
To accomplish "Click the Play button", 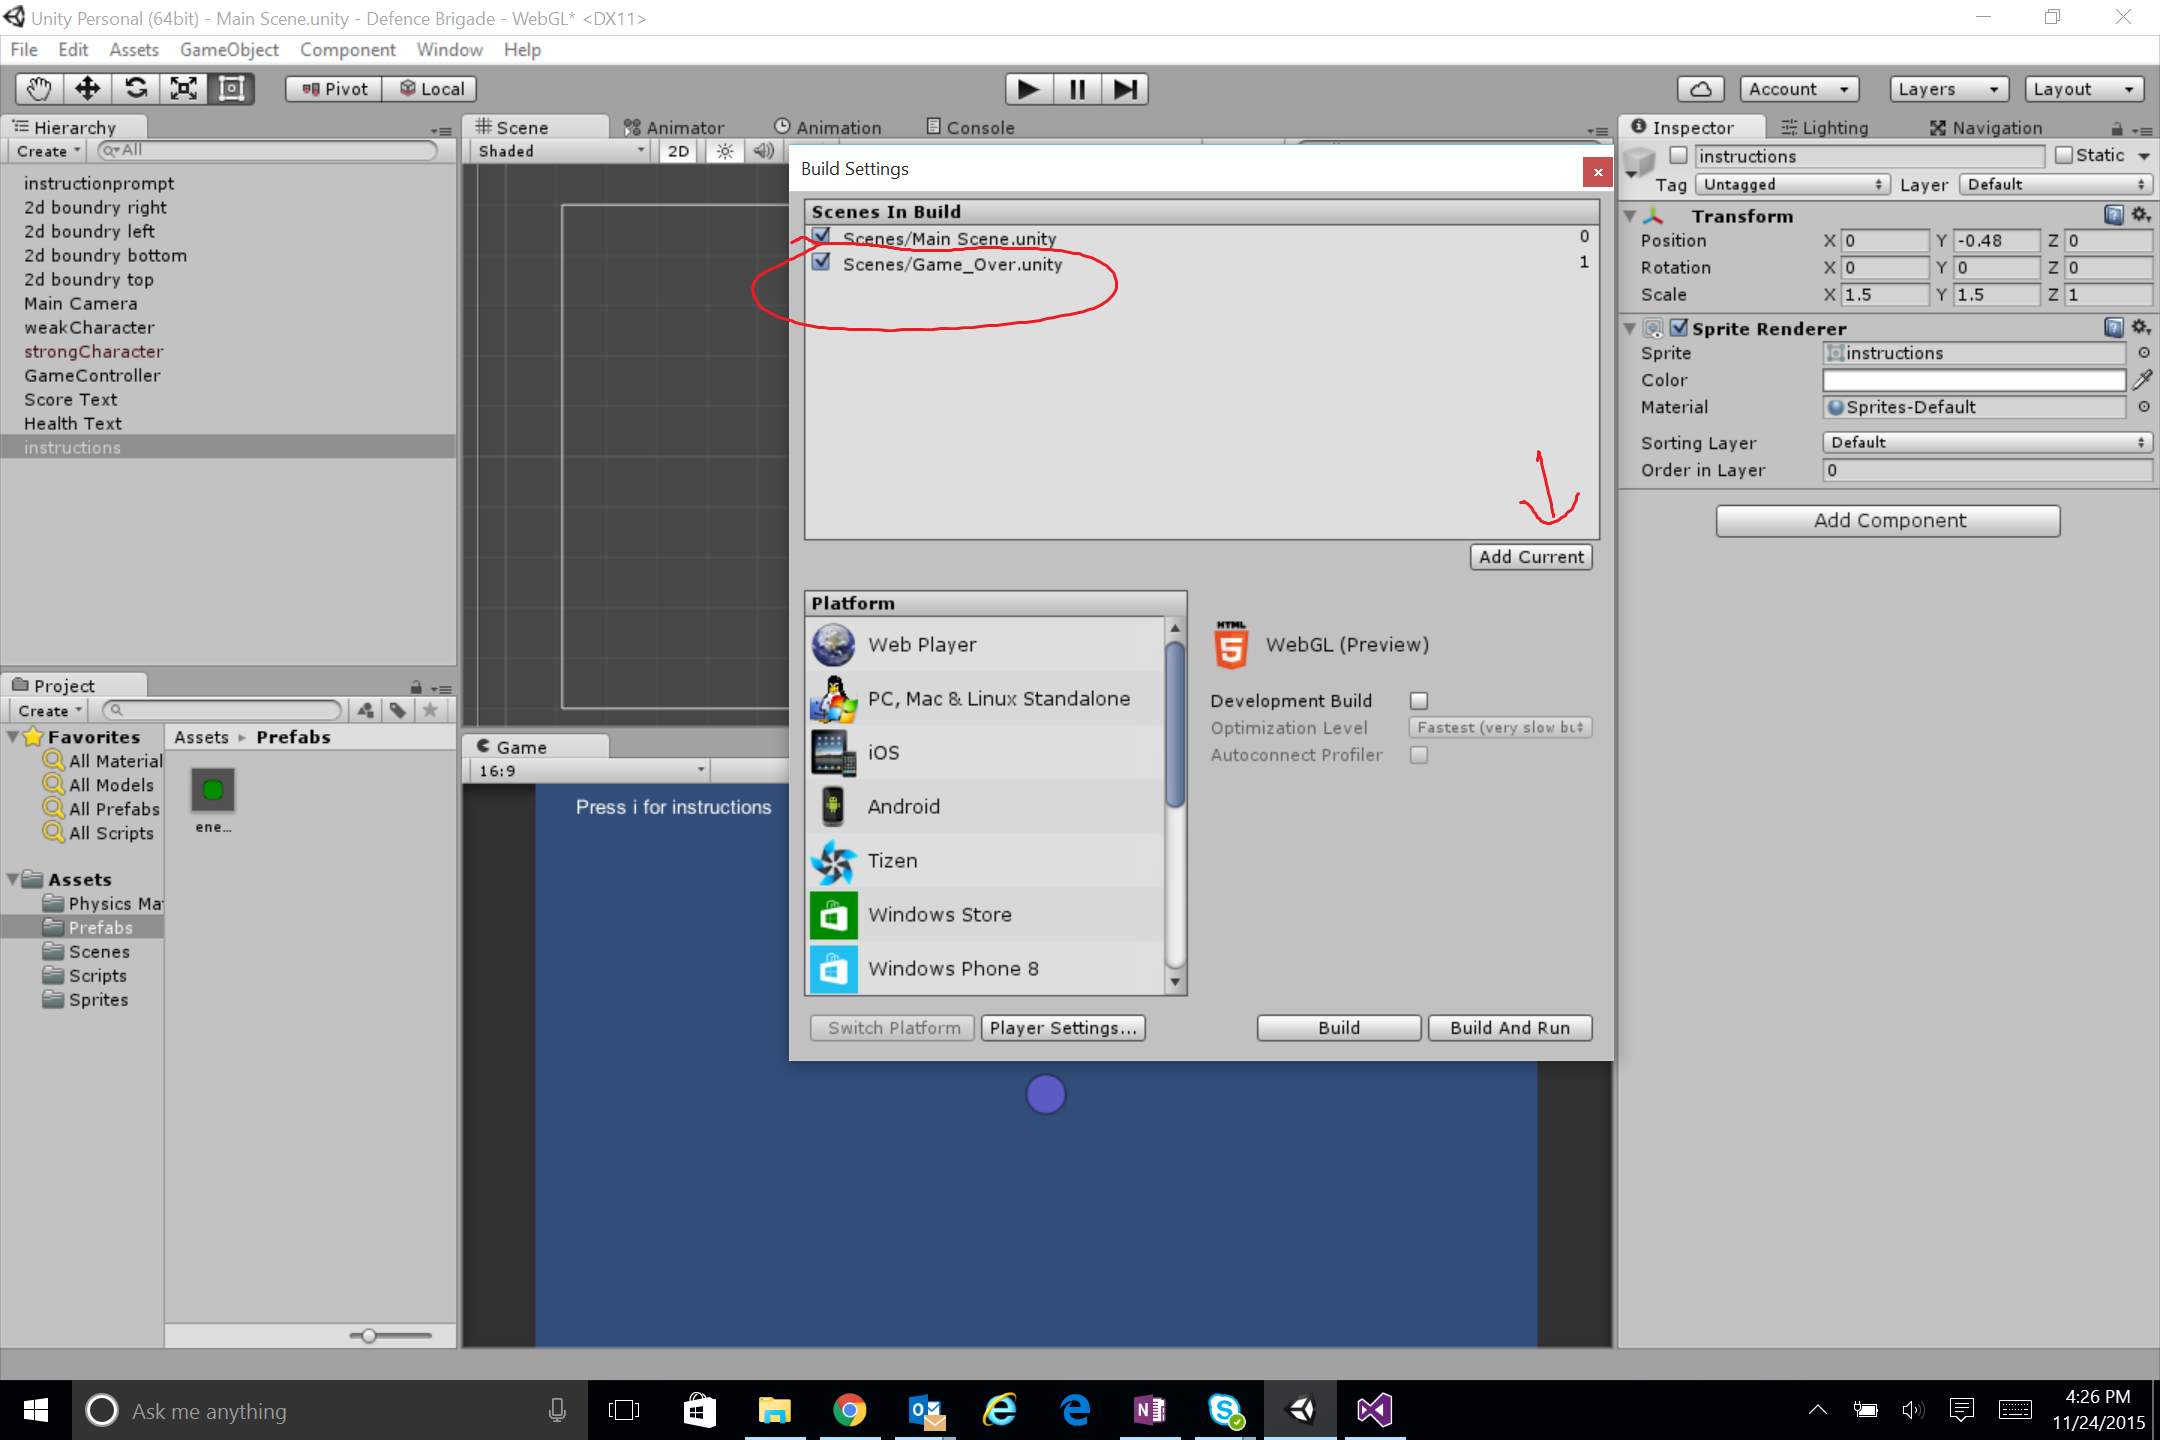I will pyautogui.click(x=1028, y=89).
